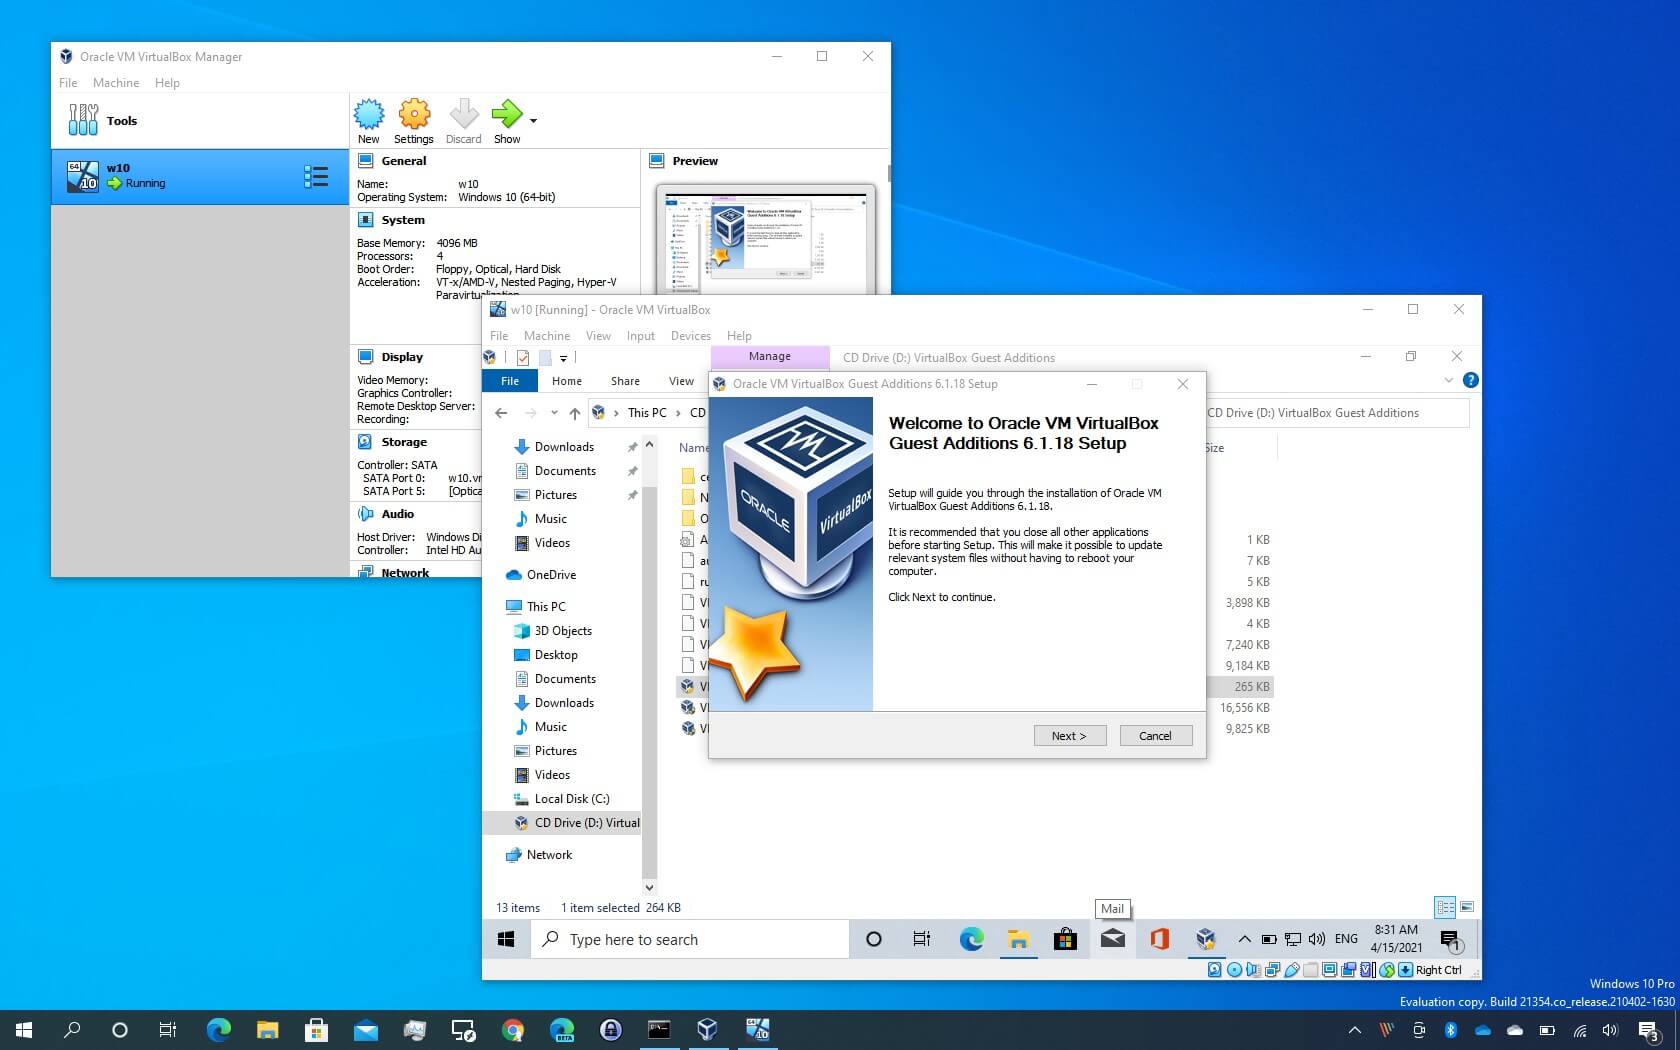
Task: Click the New virtual machine icon
Action: [x=369, y=114]
